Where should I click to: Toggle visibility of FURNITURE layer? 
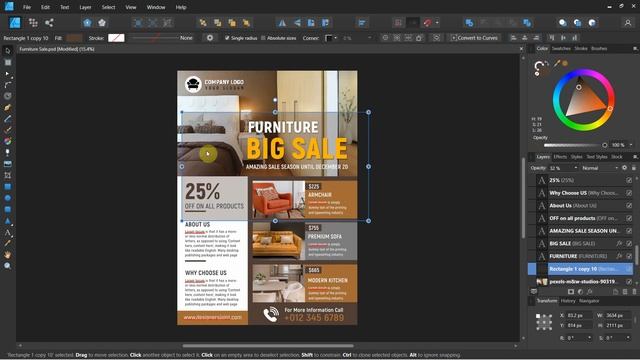point(629,256)
